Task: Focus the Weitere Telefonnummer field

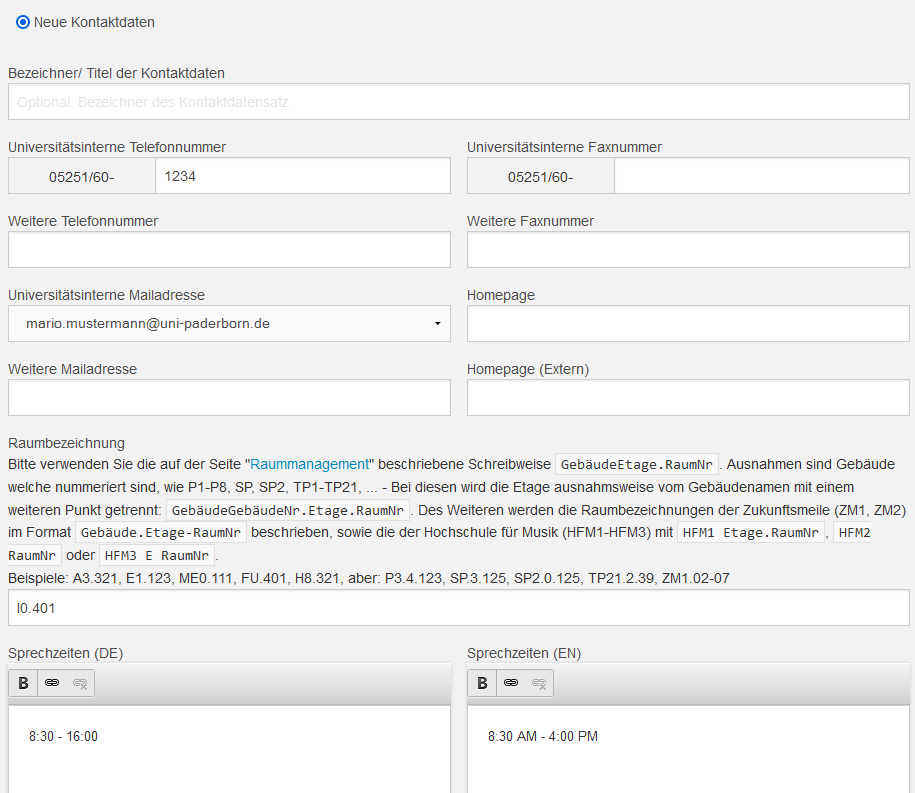Action: tap(229, 250)
